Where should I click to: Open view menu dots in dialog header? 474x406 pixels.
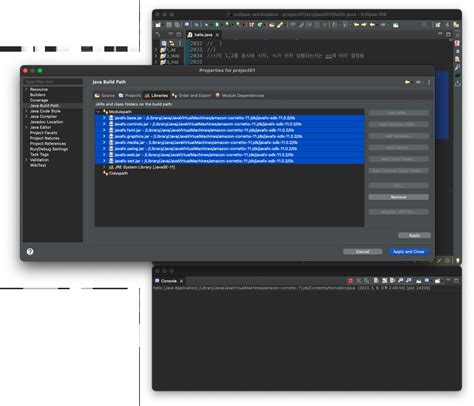429,82
